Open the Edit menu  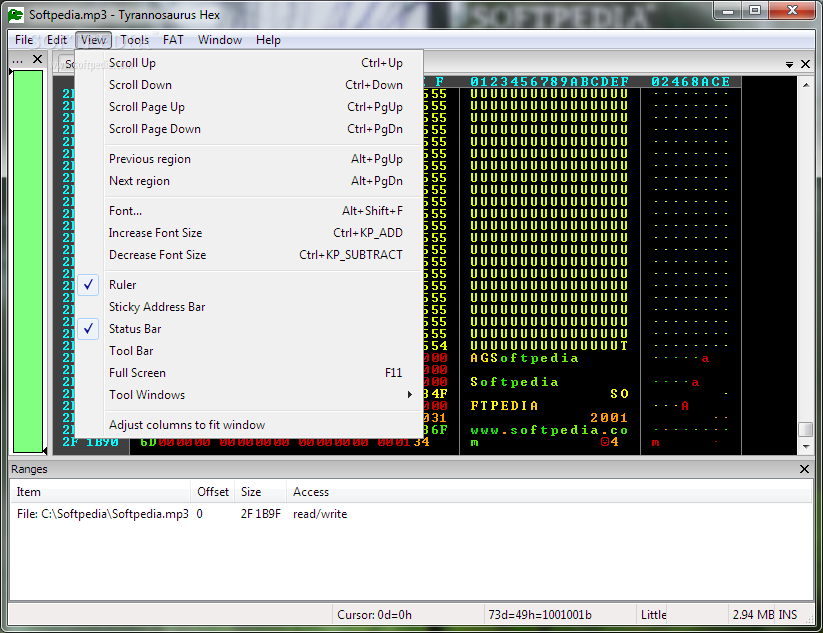point(57,40)
